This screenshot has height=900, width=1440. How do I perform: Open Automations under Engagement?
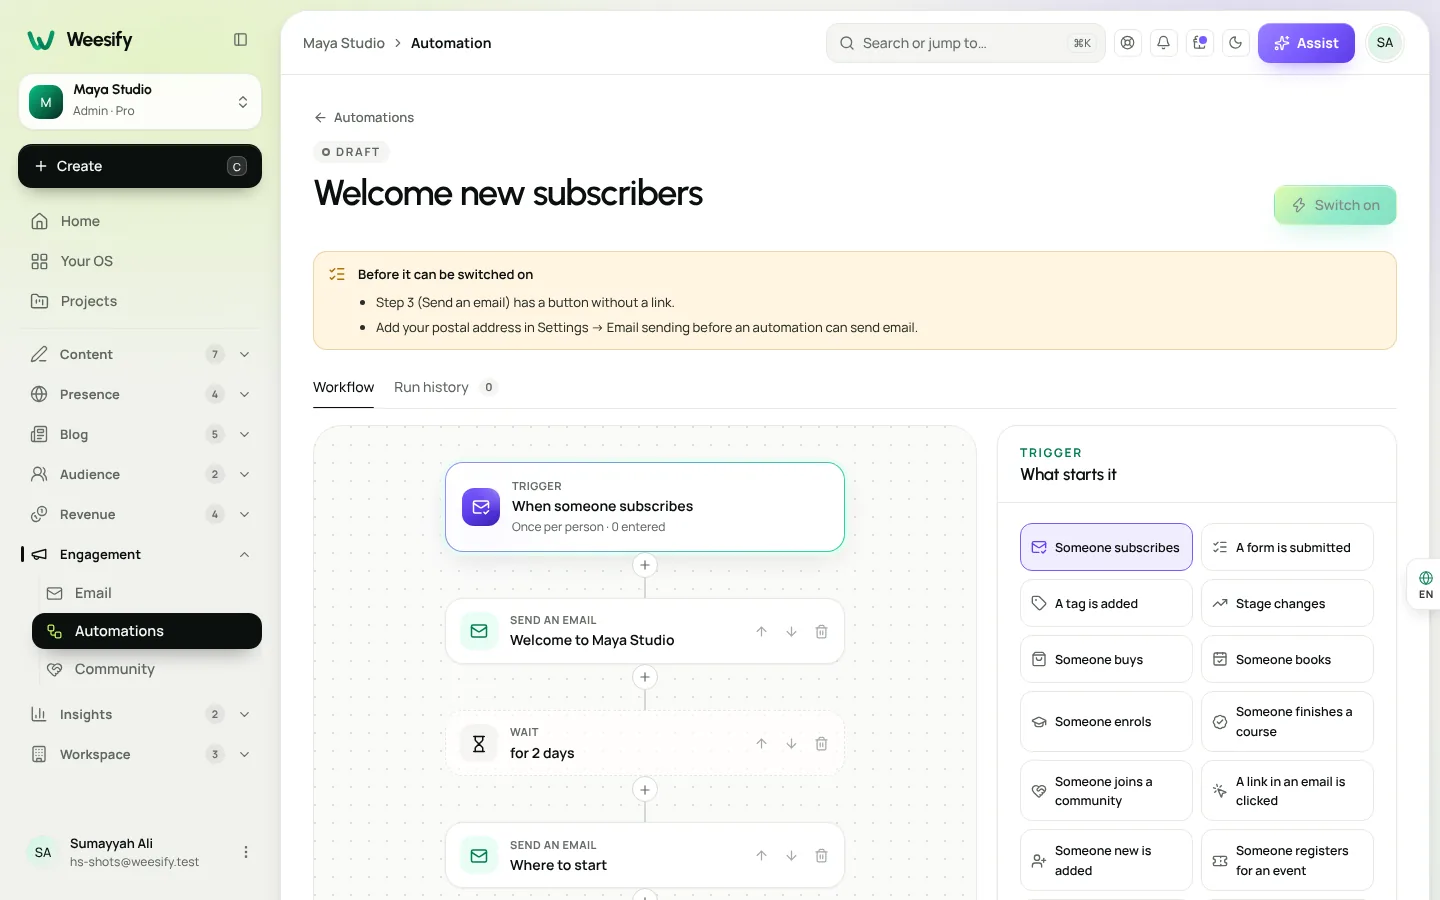(147, 631)
